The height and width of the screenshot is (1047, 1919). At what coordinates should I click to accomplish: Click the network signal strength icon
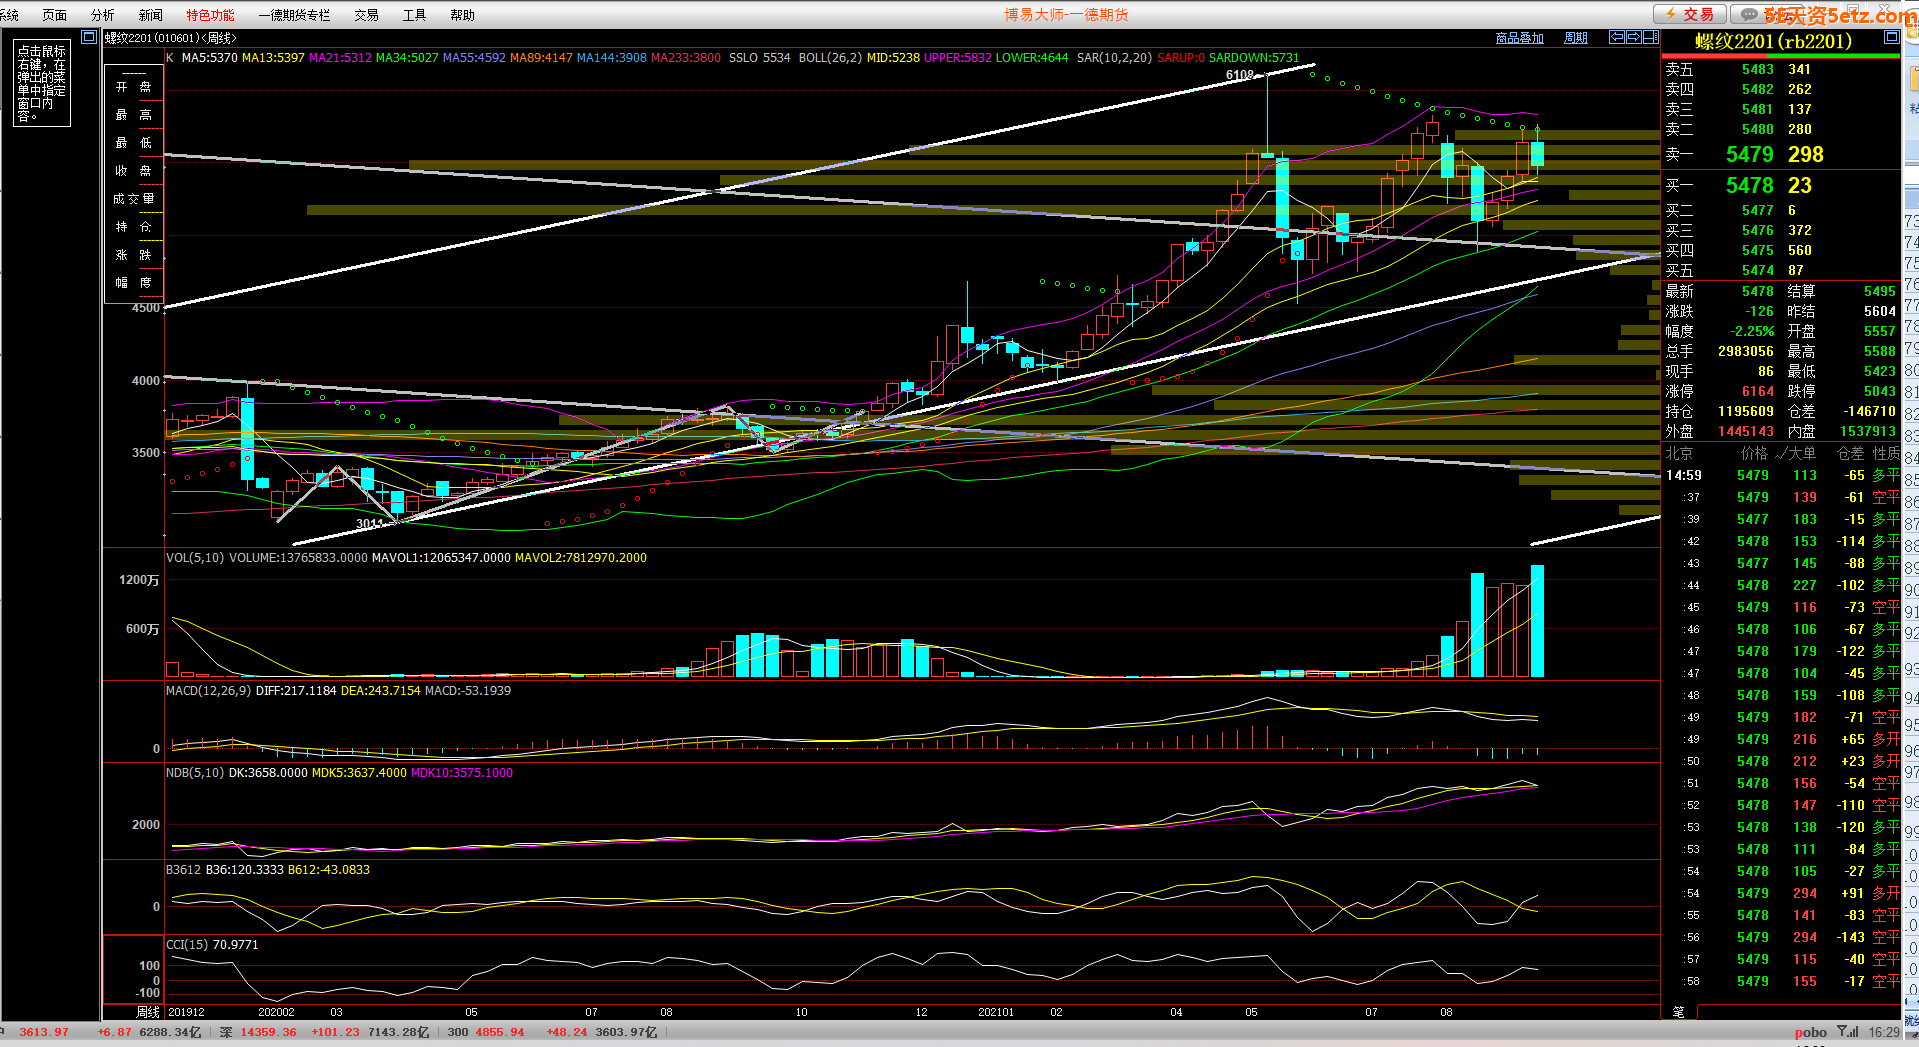[1848, 1032]
